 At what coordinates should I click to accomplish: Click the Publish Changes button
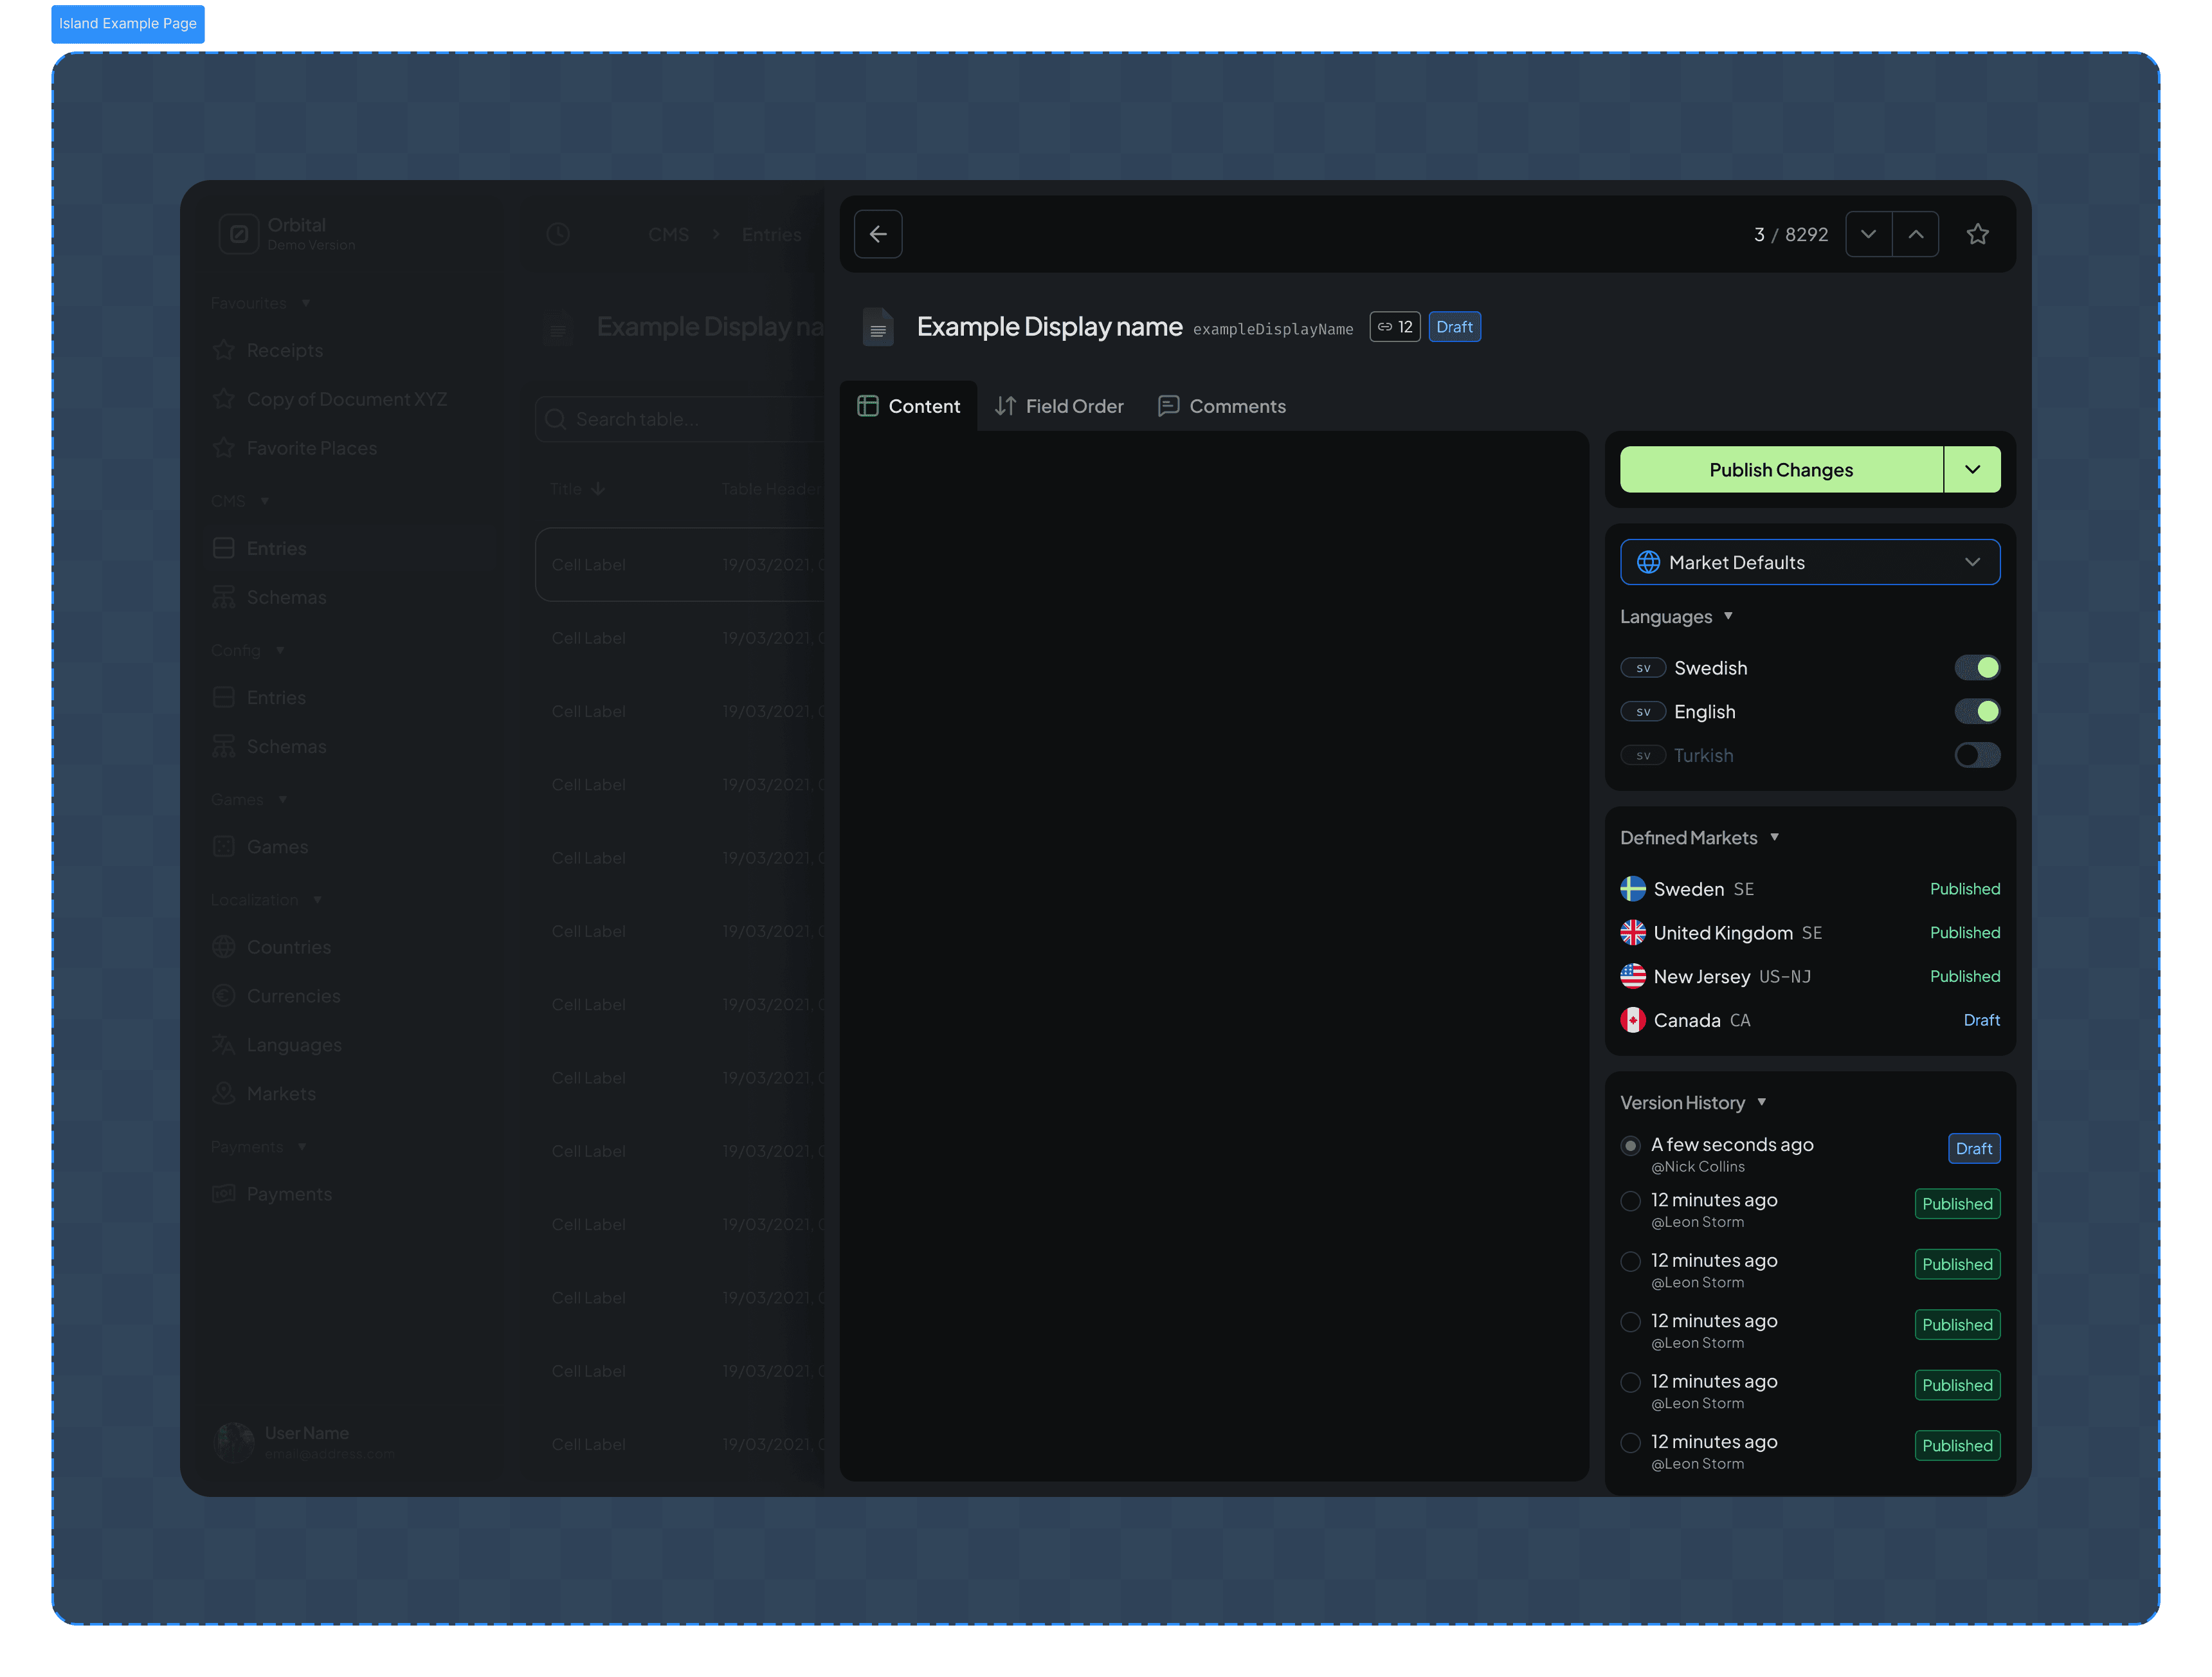pyautogui.click(x=1780, y=470)
